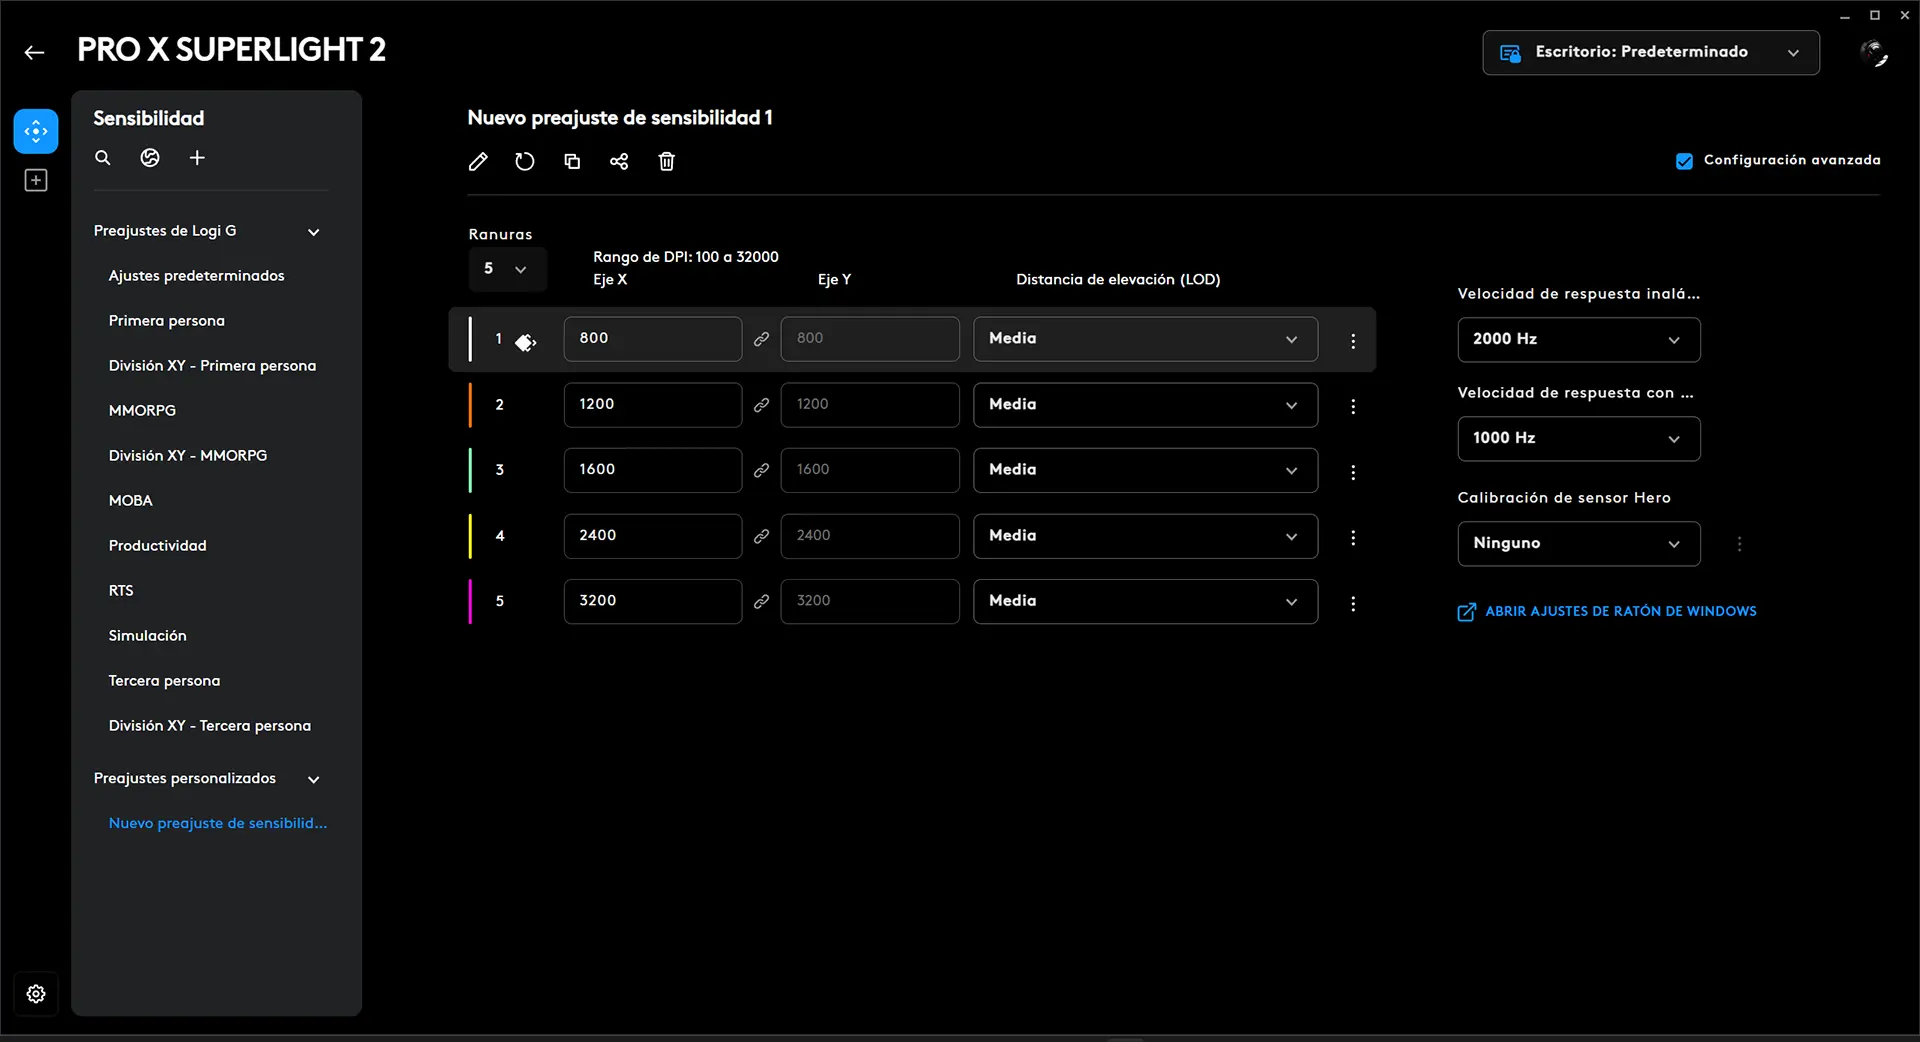Screen dimensions: 1920x1042
Task: Select MOBA preset
Action: coord(131,501)
